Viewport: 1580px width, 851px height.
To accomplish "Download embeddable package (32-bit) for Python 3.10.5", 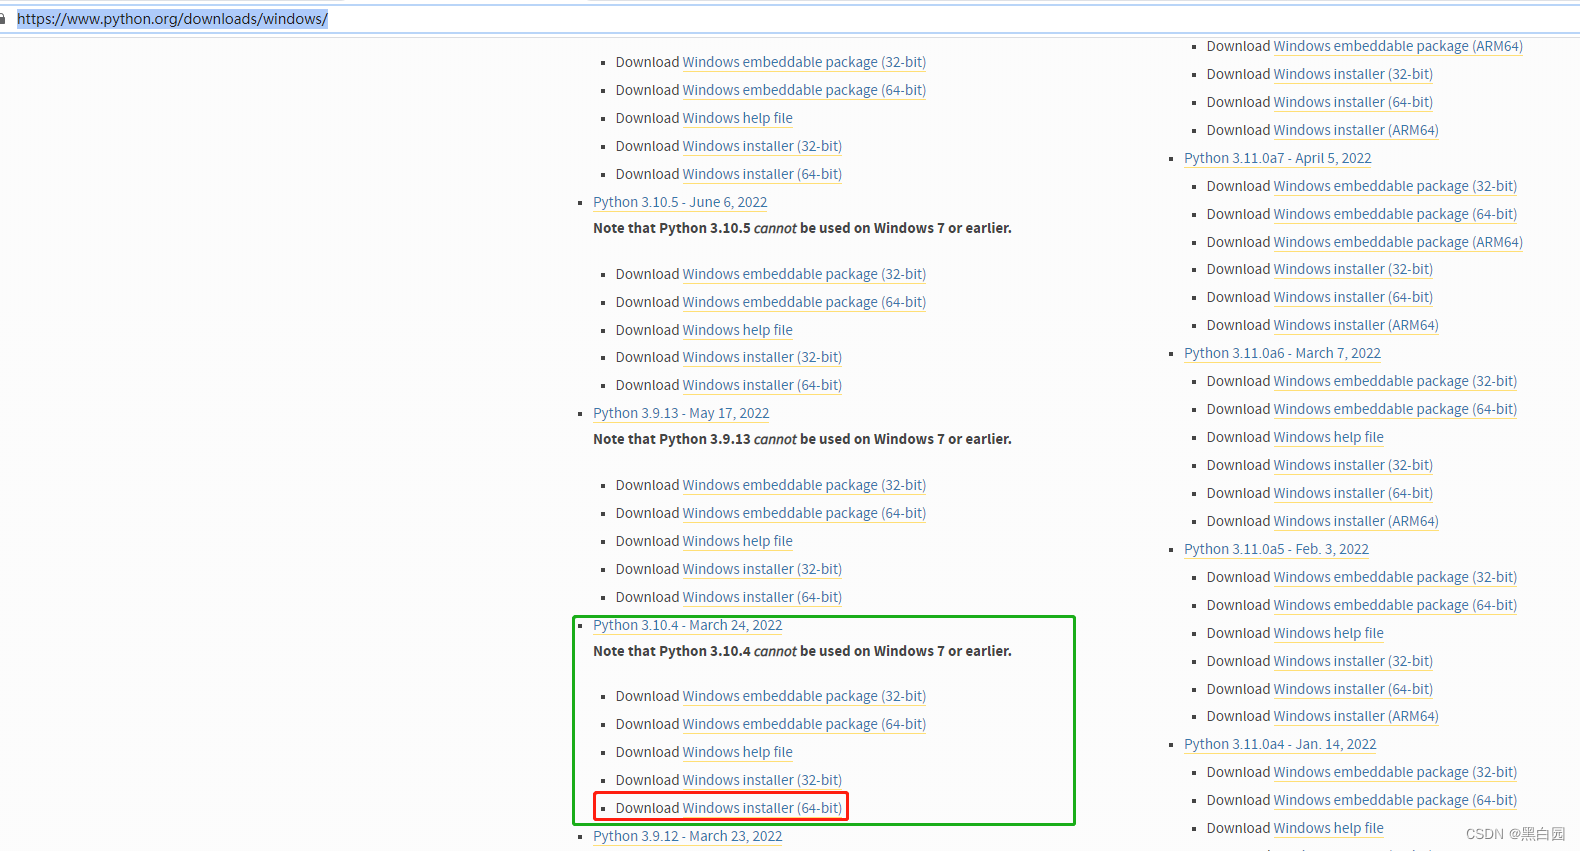I will [x=804, y=274].
